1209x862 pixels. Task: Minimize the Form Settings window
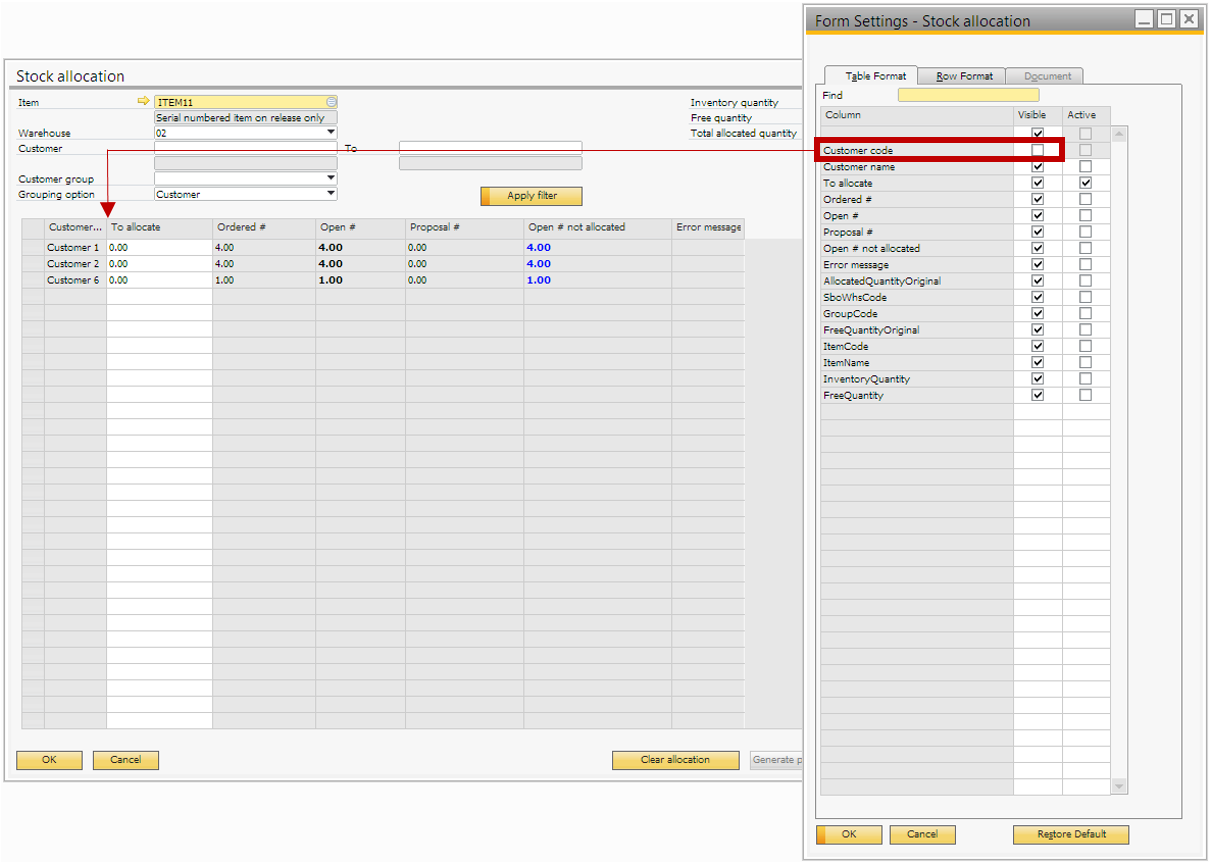pos(1143,19)
